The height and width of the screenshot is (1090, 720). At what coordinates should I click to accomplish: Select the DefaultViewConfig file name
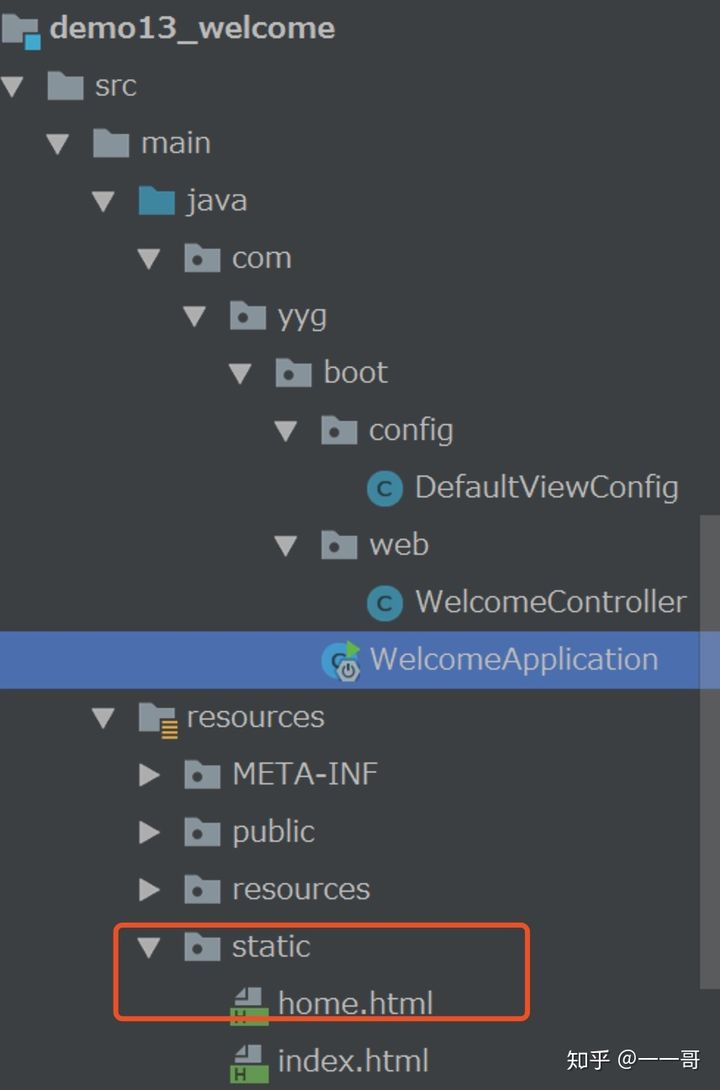[x=546, y=488]
